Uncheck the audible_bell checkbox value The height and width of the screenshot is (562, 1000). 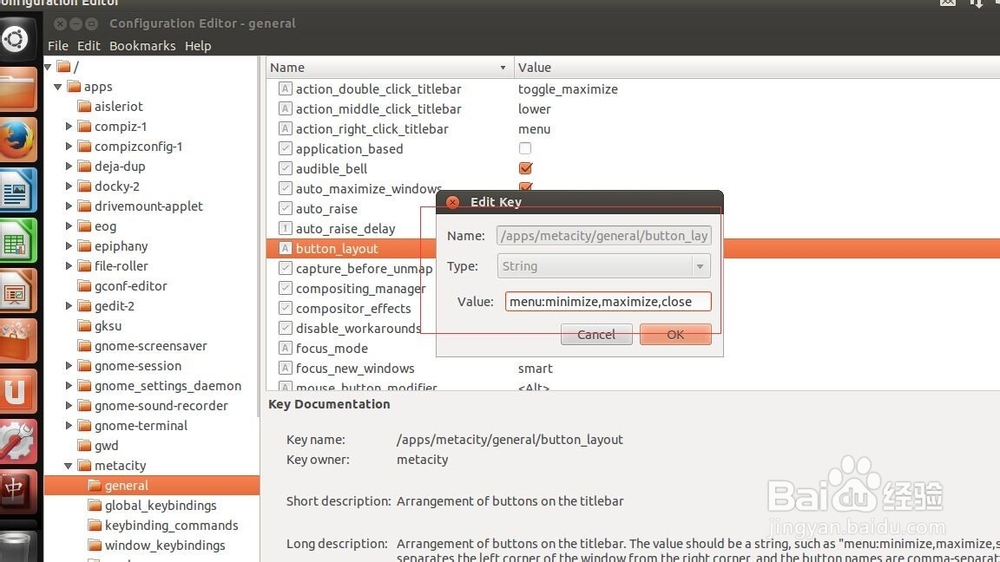coord(526,168)
